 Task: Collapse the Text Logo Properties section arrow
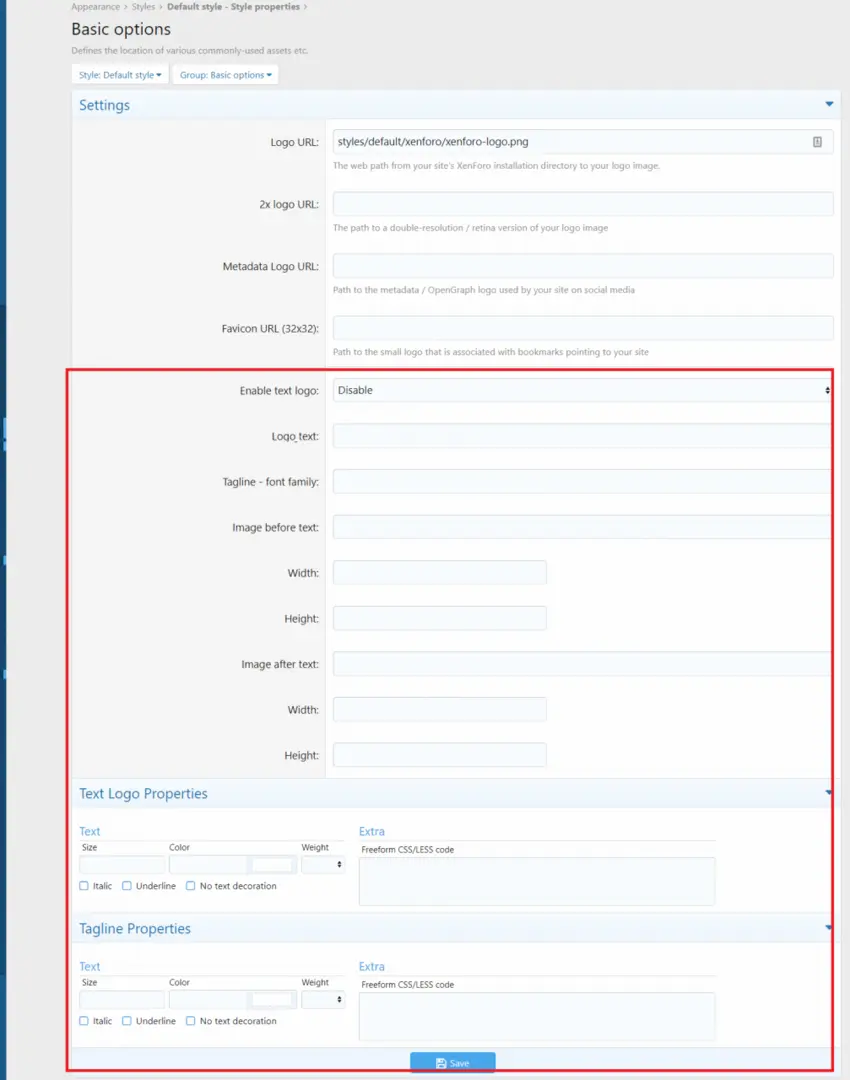[828, 793]
